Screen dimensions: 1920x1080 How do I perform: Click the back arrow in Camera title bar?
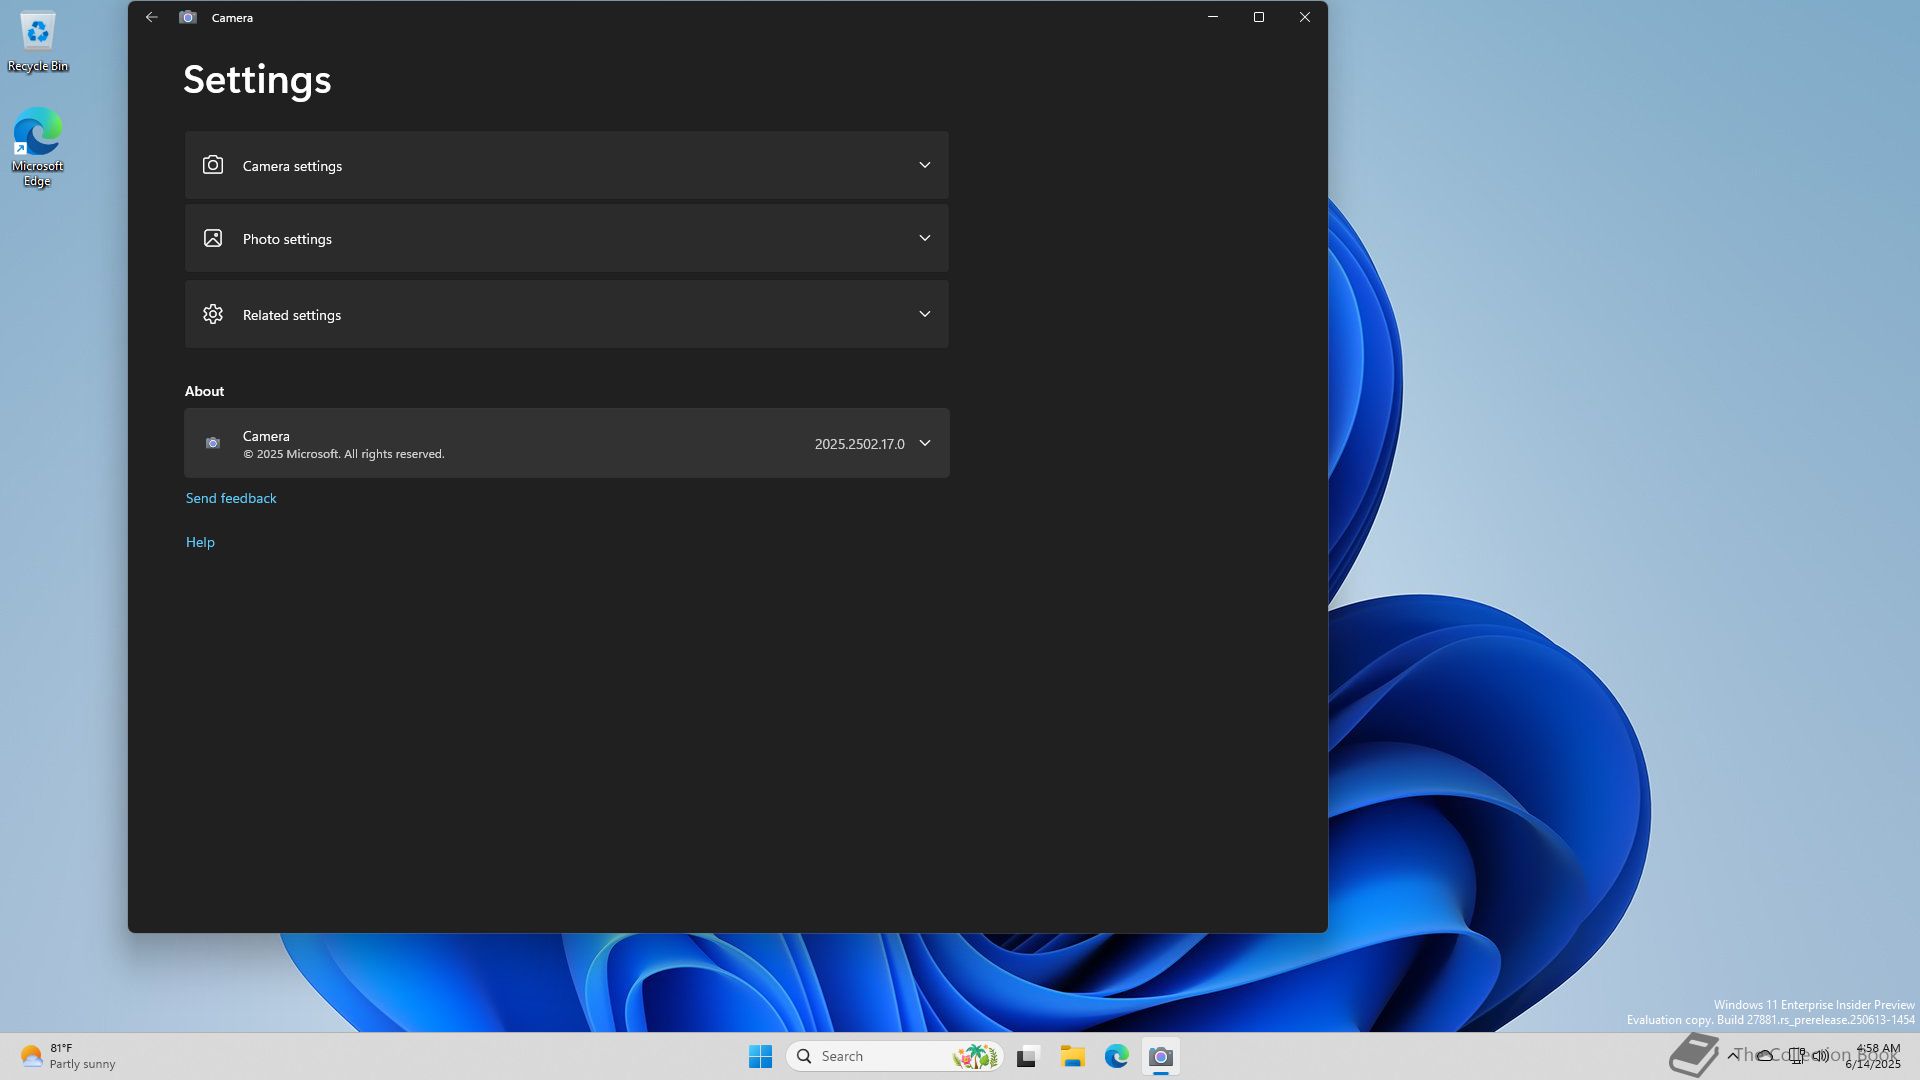[151, 17]
